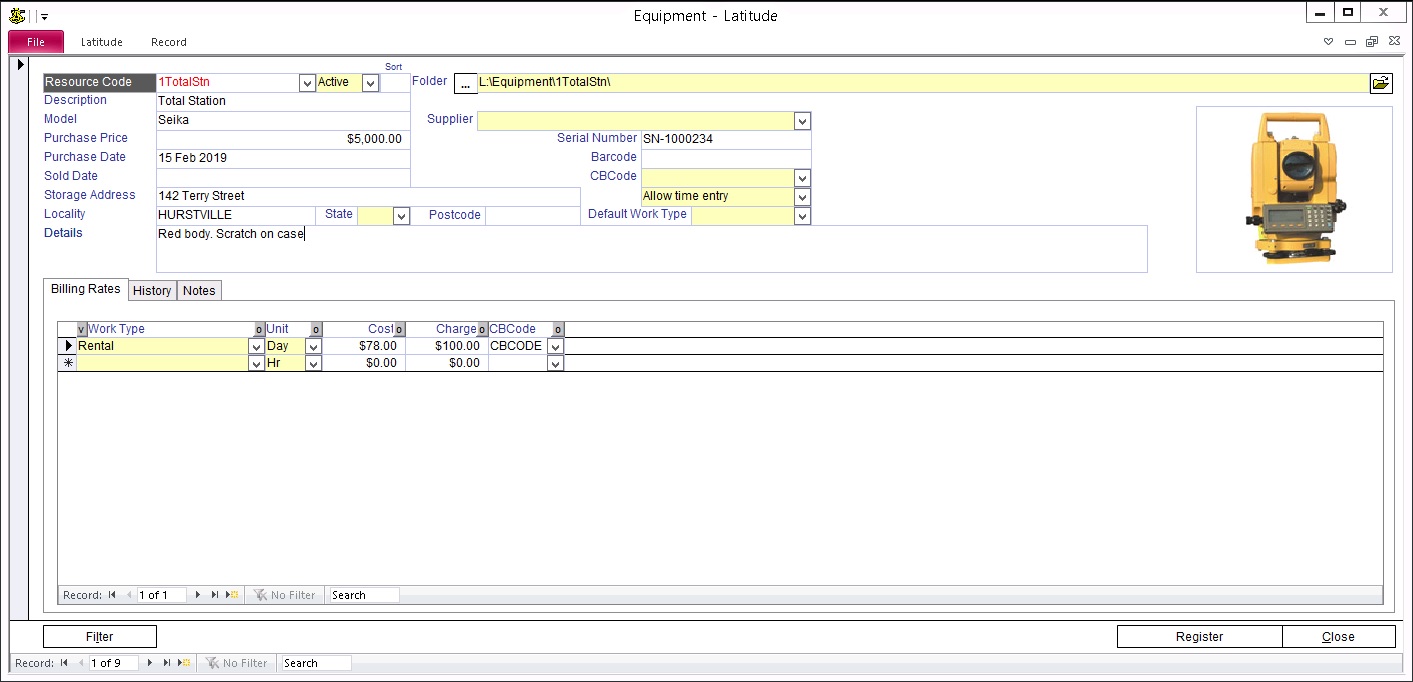Viewport: 1413px width, 682px height.
Task: Click the Filter button
Action: [x=100, y=636]
